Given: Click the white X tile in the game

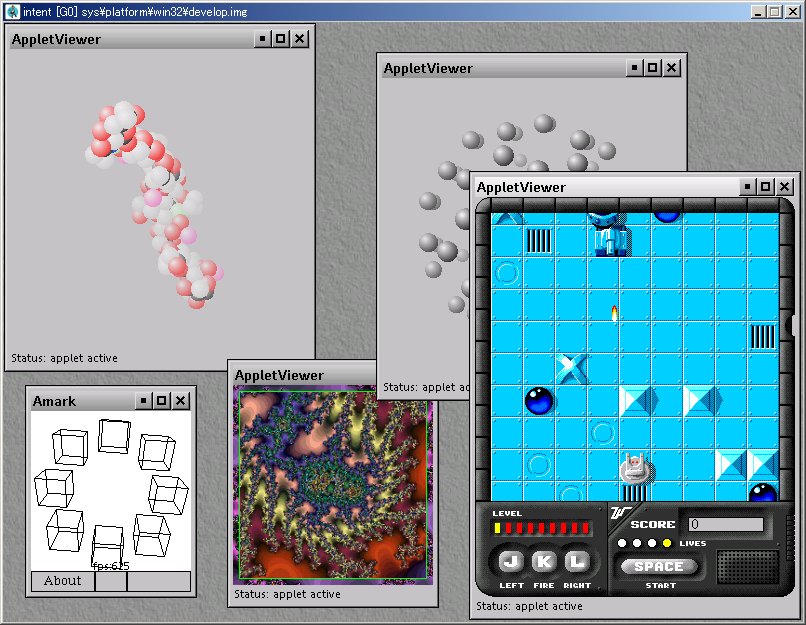Looking at the screenshot, I should [x=572, y=369].
